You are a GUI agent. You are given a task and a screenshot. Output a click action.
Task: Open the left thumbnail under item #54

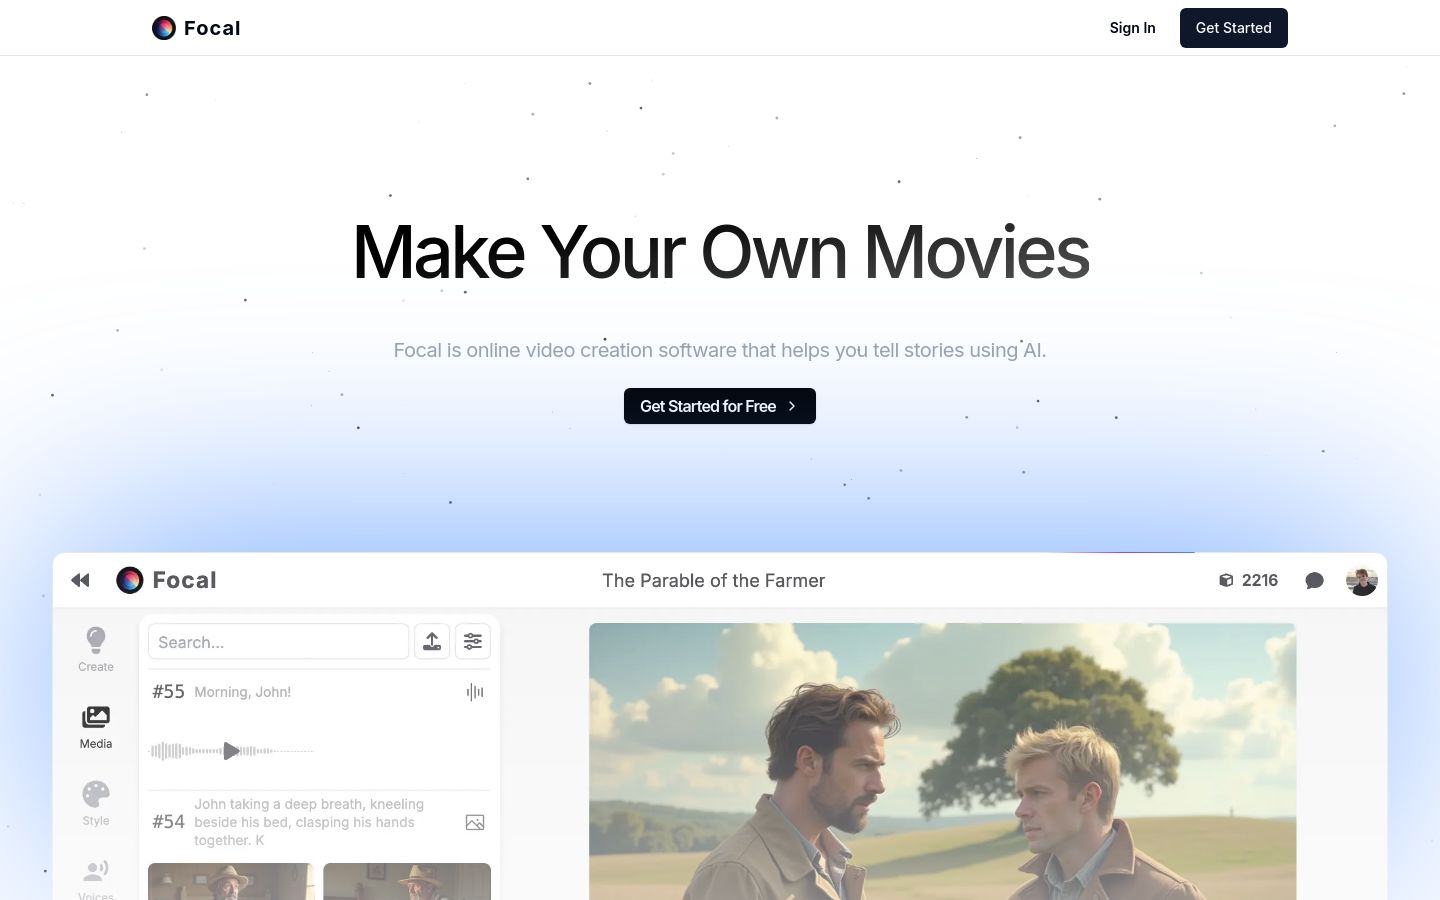231,881
